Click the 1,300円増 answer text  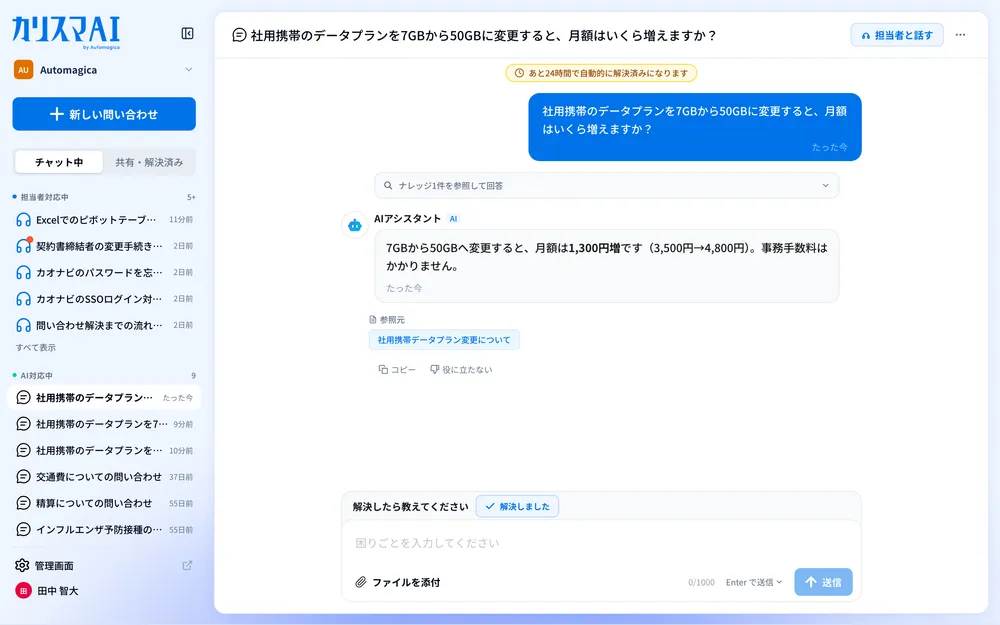(x=594, y=248)
